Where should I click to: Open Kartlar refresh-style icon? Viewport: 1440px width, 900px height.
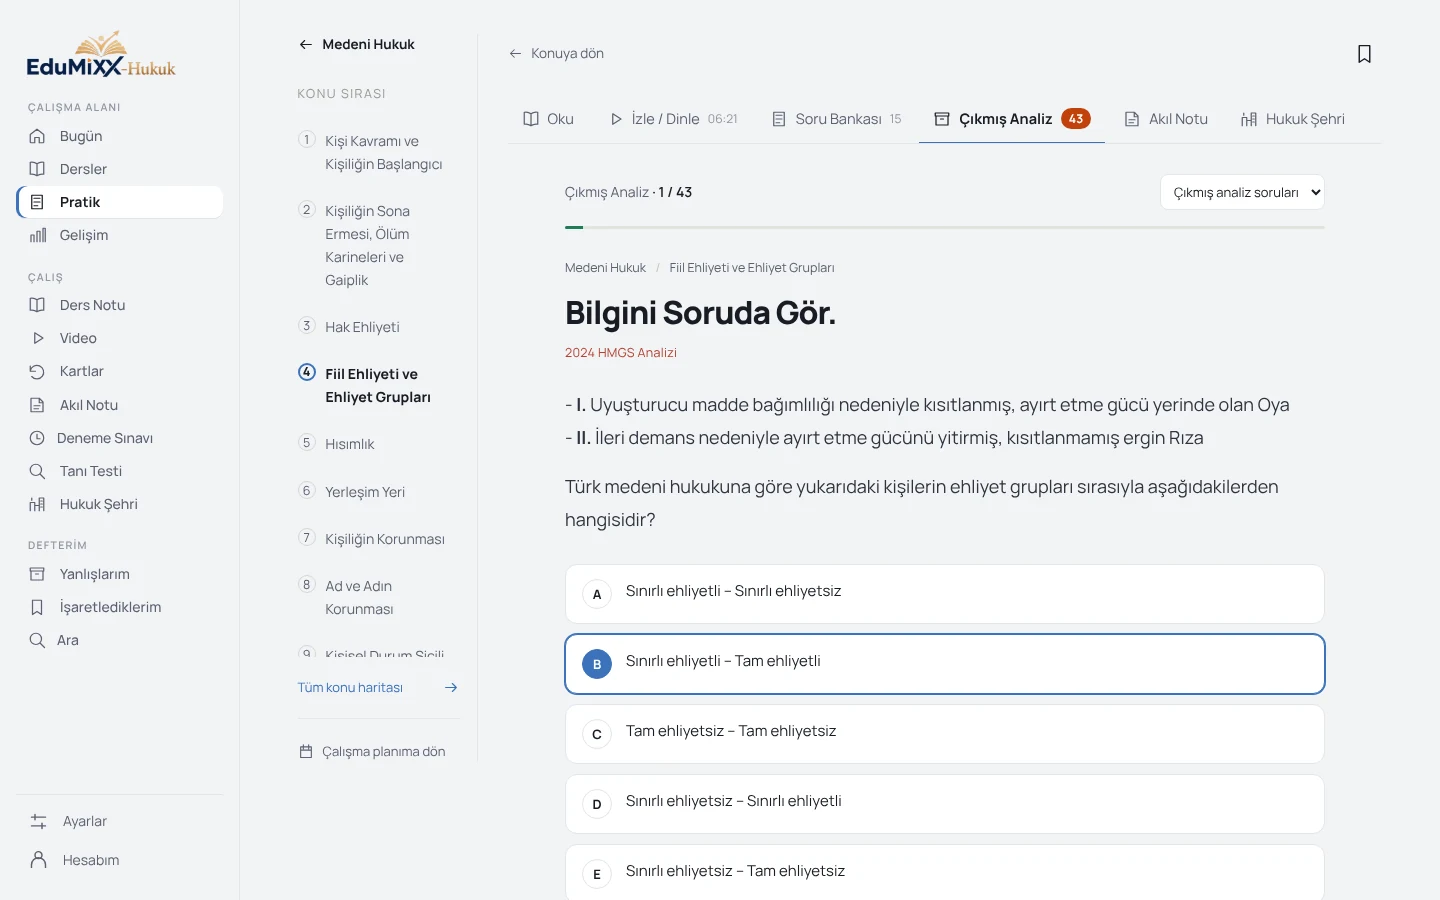tap(37, 371)
